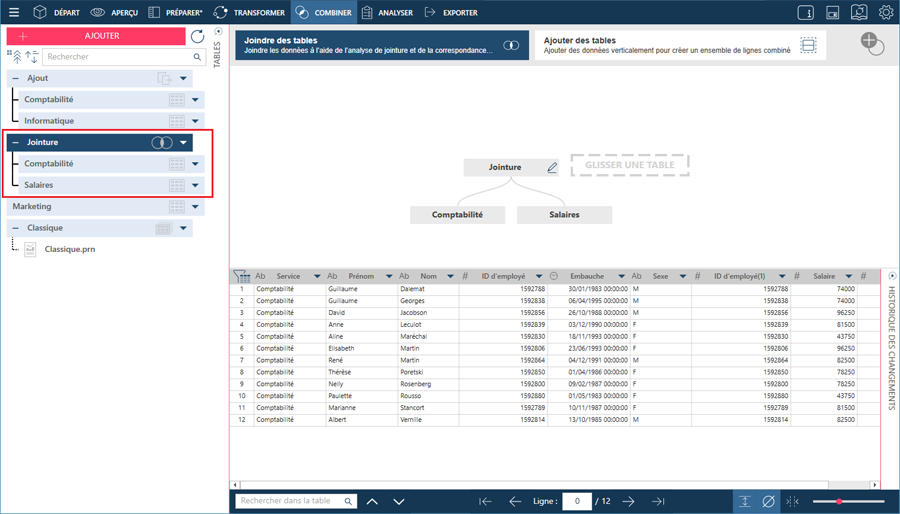Select the Ajouter des tables option

(680, 45)
